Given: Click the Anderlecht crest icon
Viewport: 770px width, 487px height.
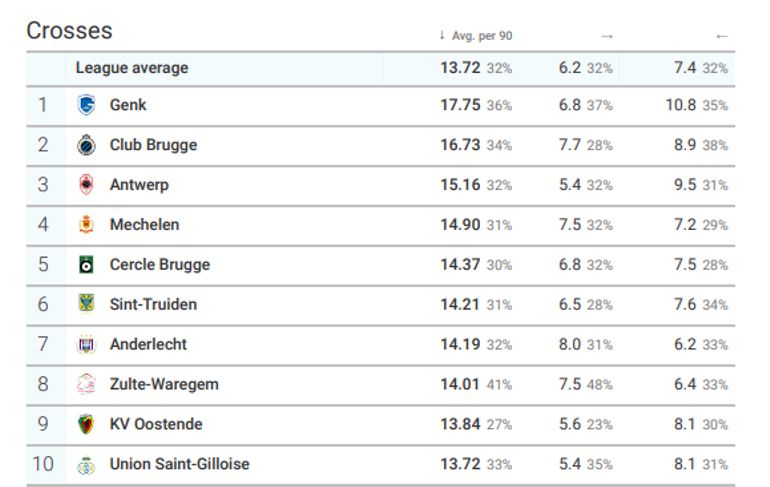Looking at the screenshot, I should (86, 344).
